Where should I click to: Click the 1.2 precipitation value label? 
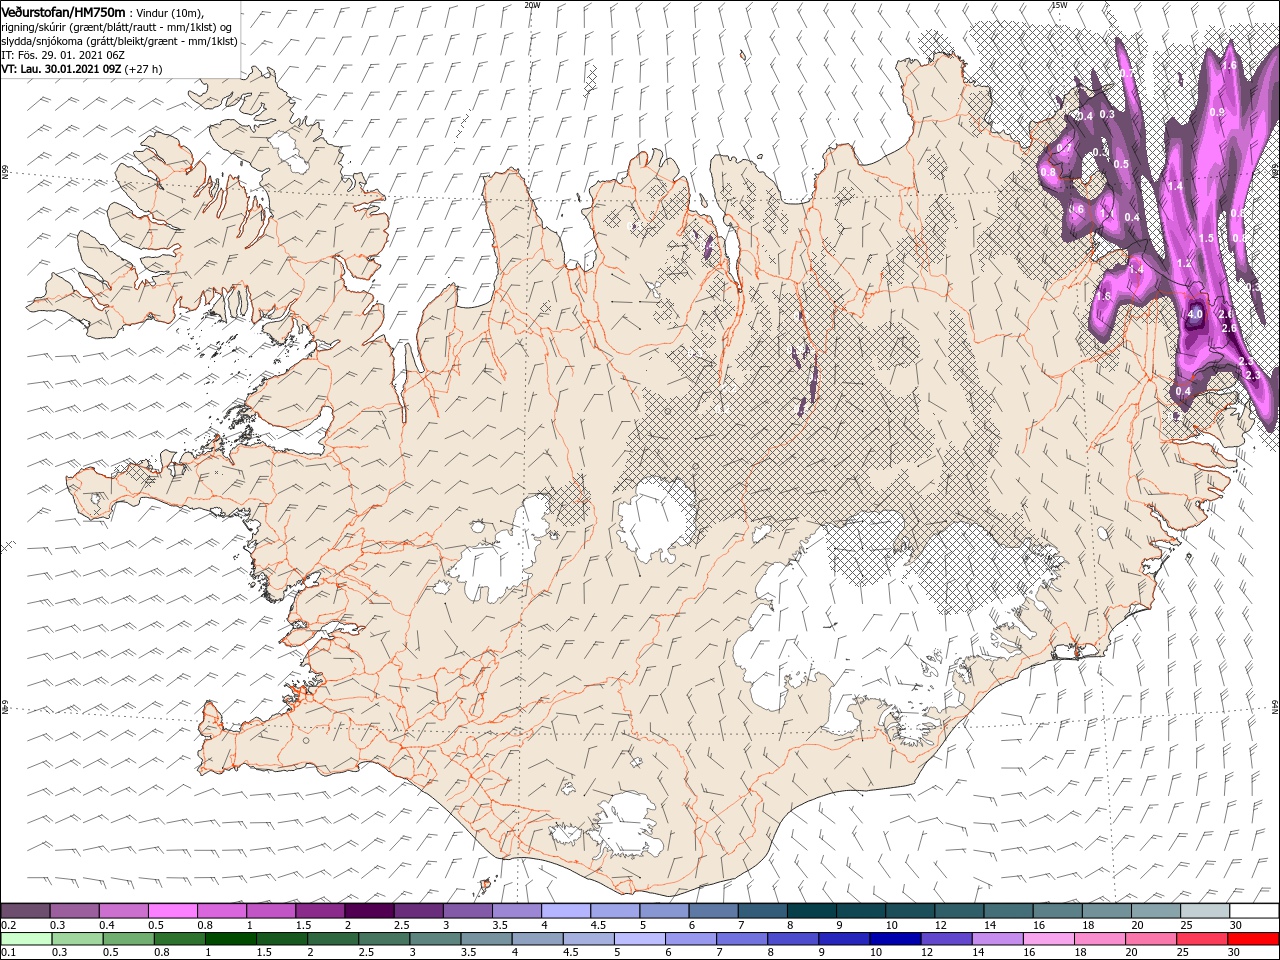(x=1185, y=263)
